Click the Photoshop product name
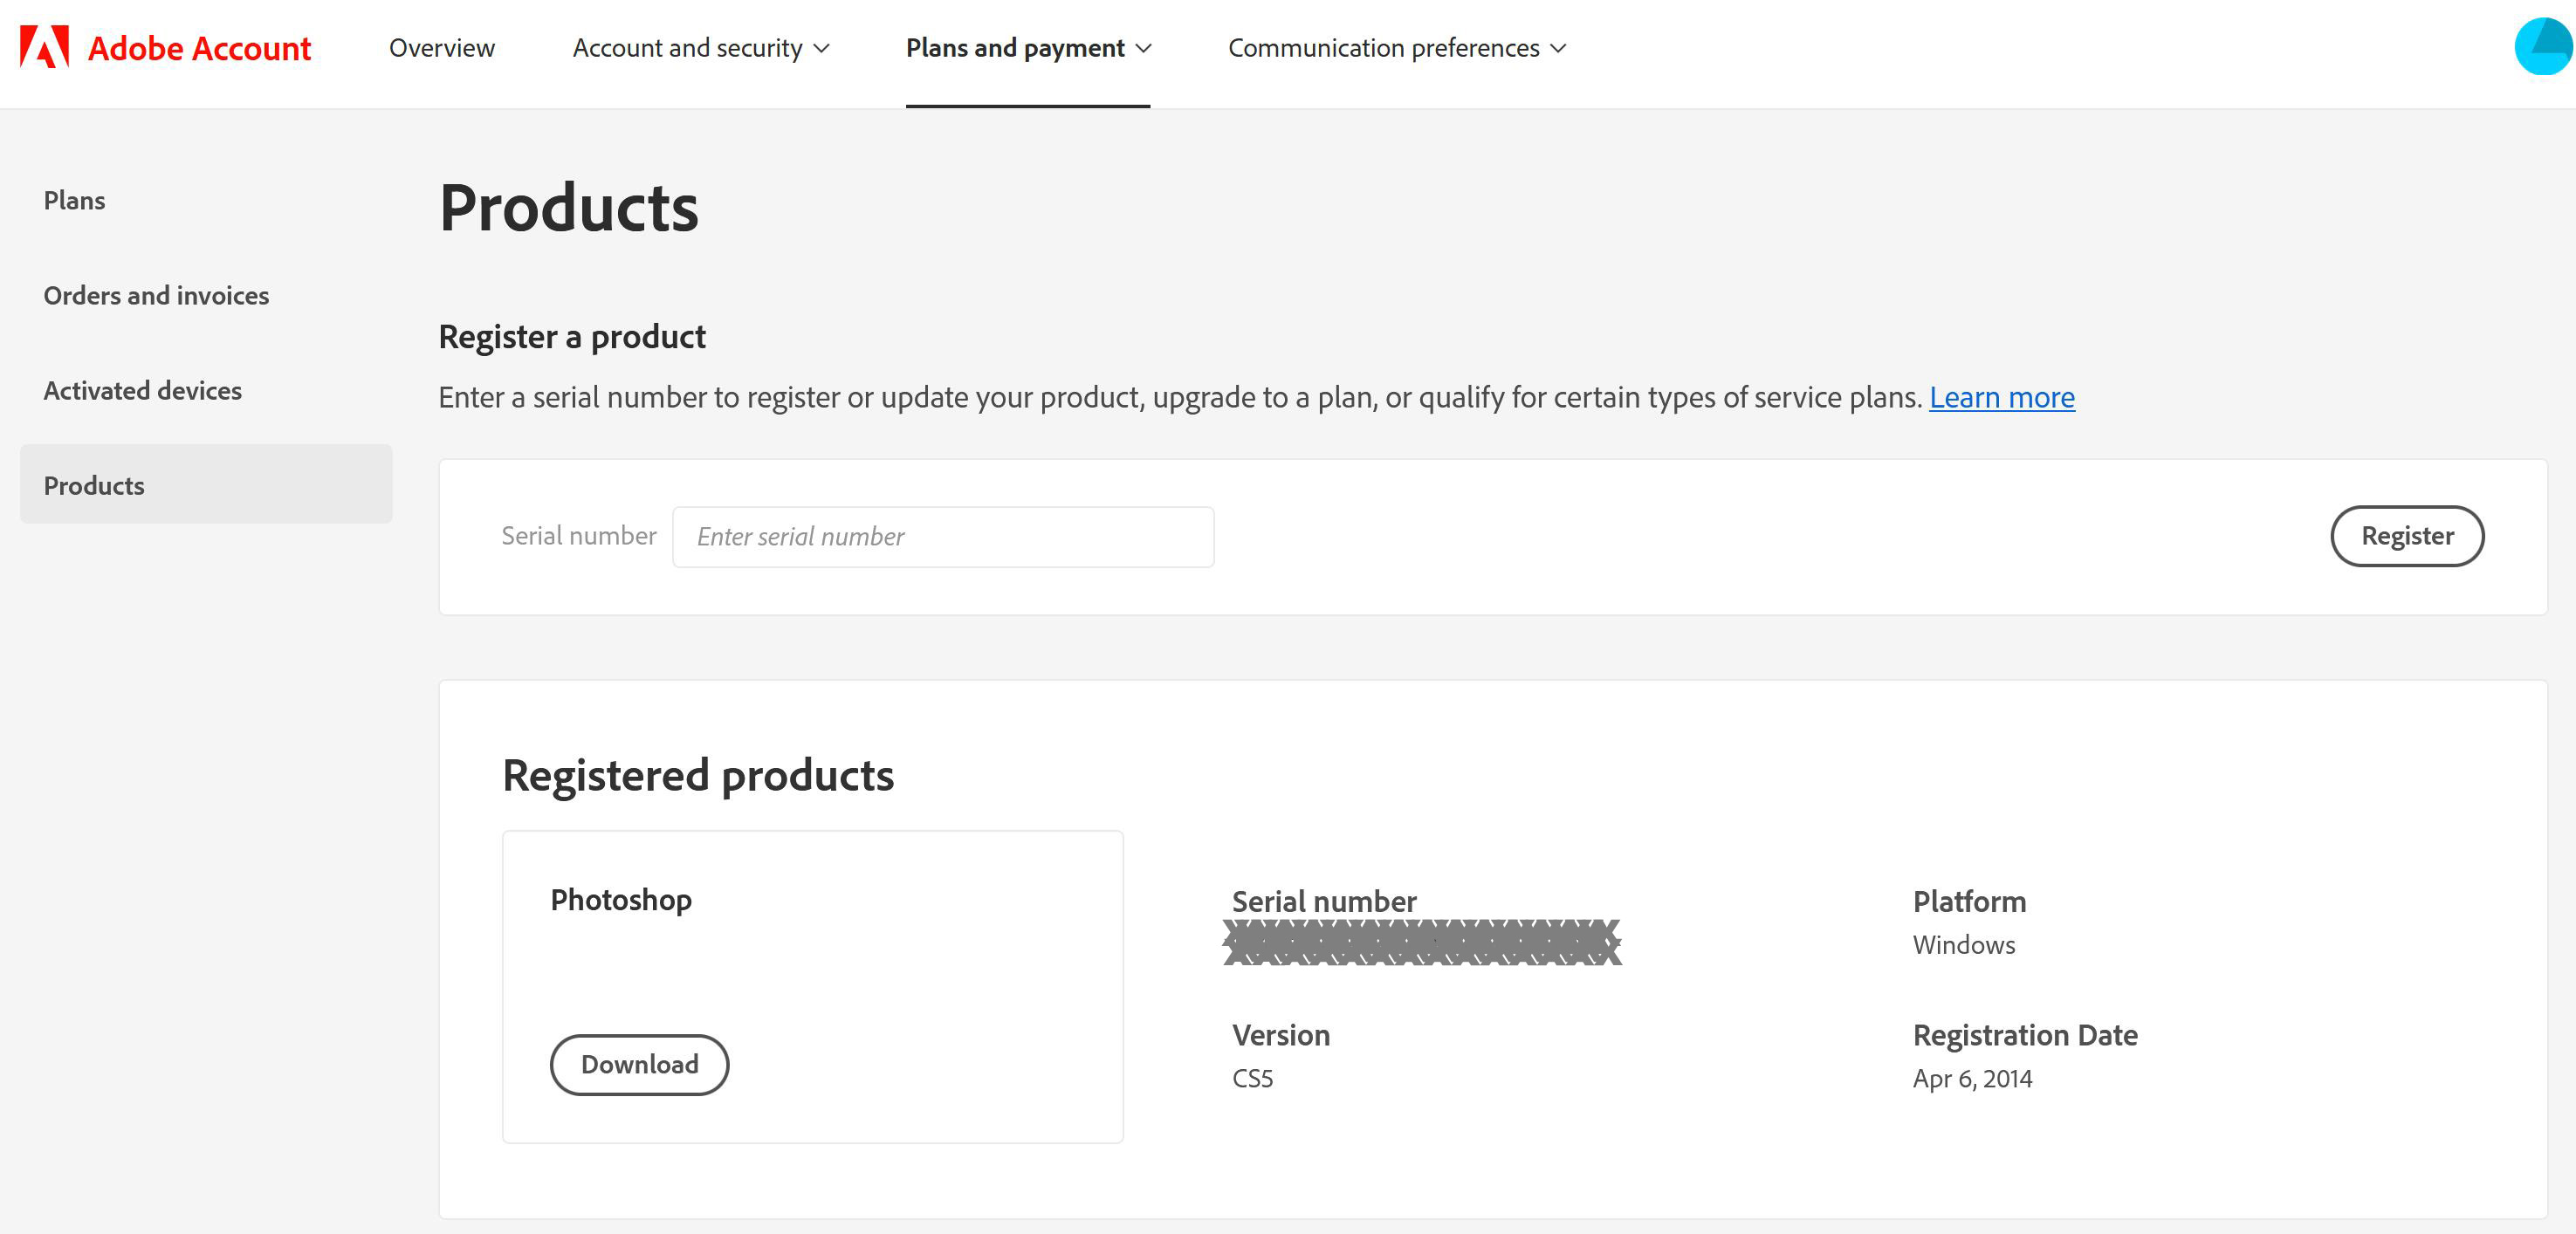Viewport: 2576px width, 1234px height. [620, 899]
